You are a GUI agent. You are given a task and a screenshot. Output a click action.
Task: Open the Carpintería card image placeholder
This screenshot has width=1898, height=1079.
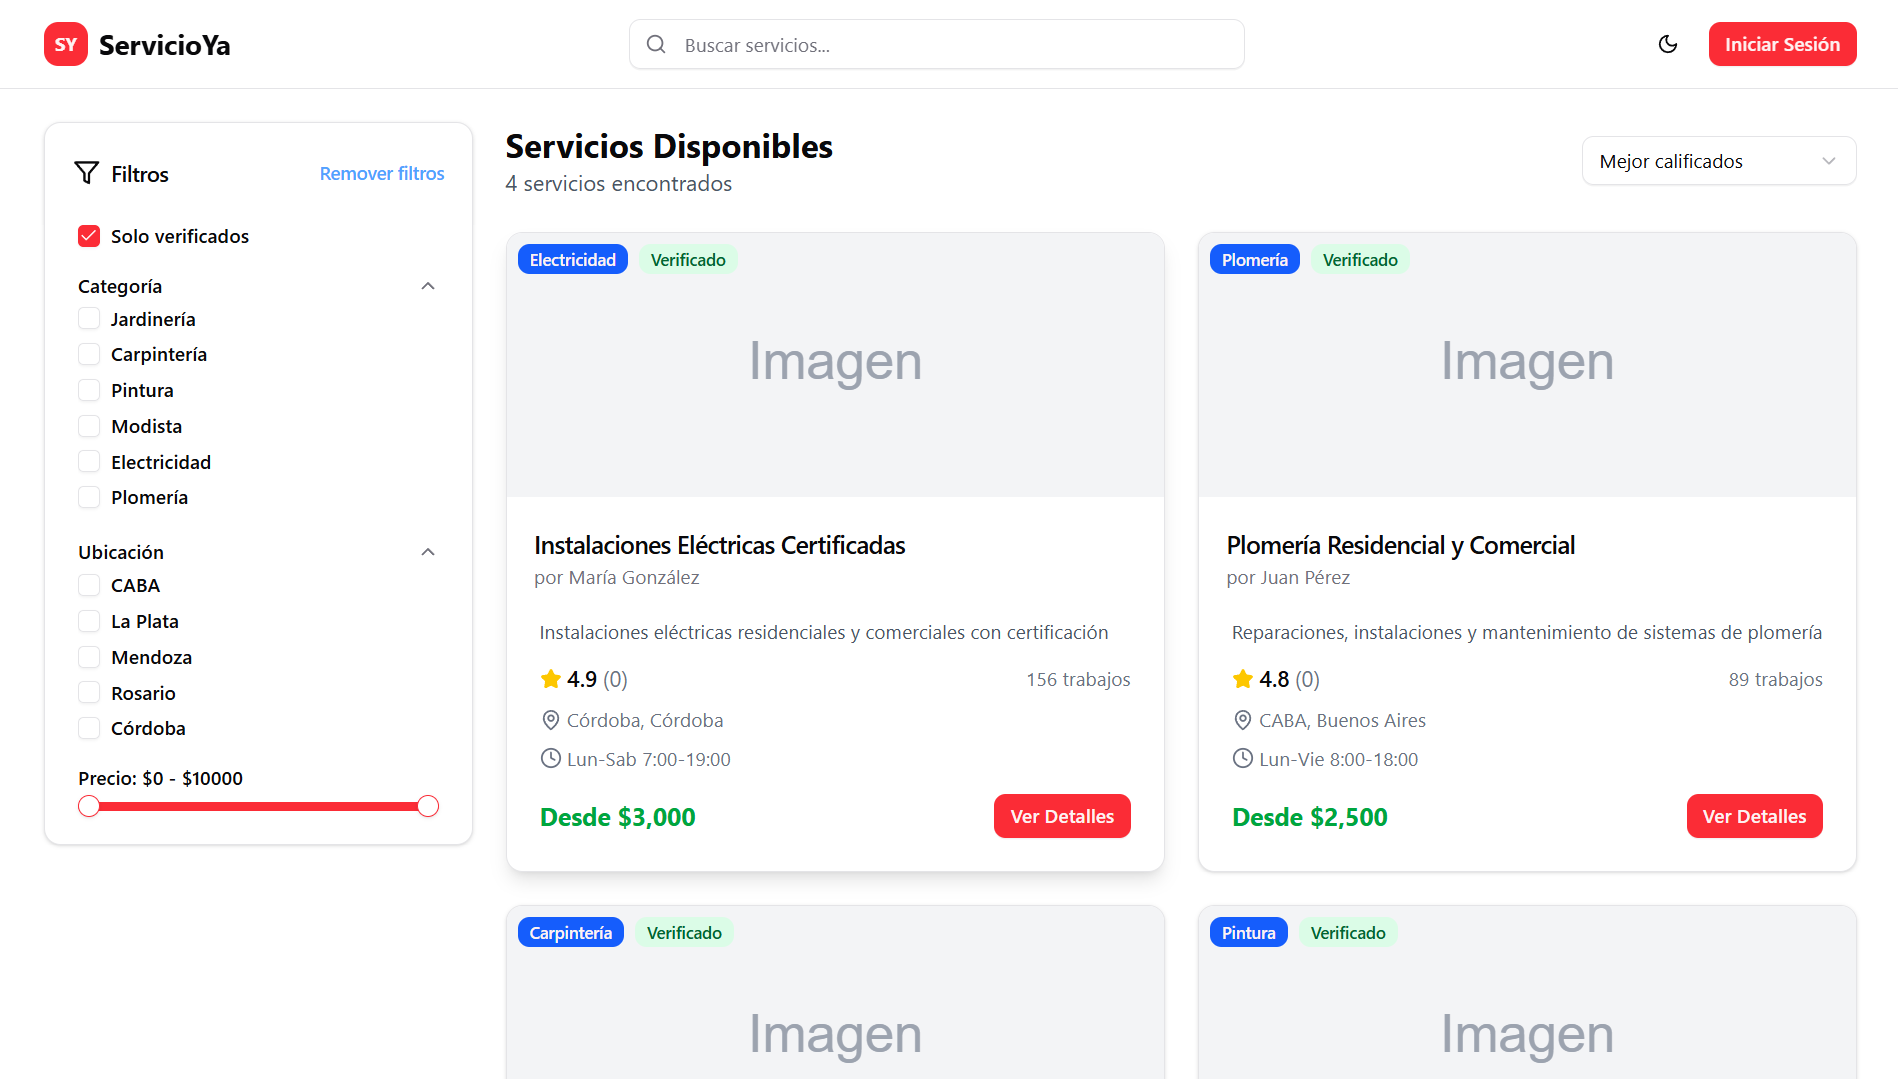pos(835,993)
